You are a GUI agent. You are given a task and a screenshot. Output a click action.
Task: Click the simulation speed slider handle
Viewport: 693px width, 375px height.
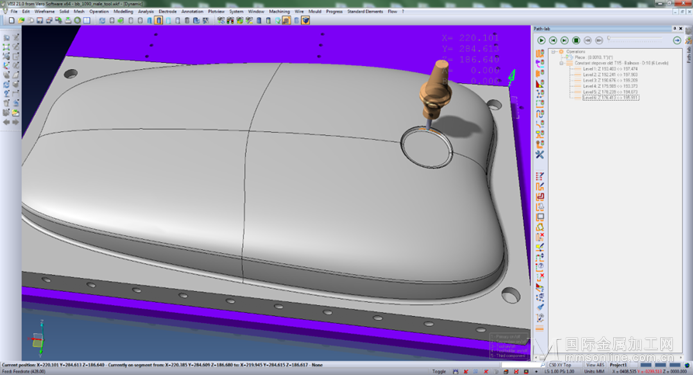pyautogui.click(x=609, y=38)
